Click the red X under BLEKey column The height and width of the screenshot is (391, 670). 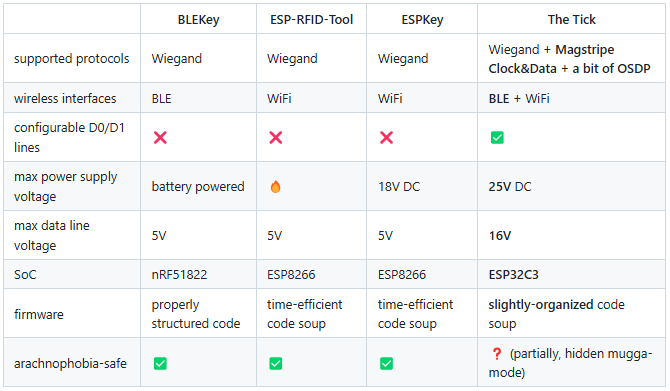pyautogui.click(x=160, y=138)
